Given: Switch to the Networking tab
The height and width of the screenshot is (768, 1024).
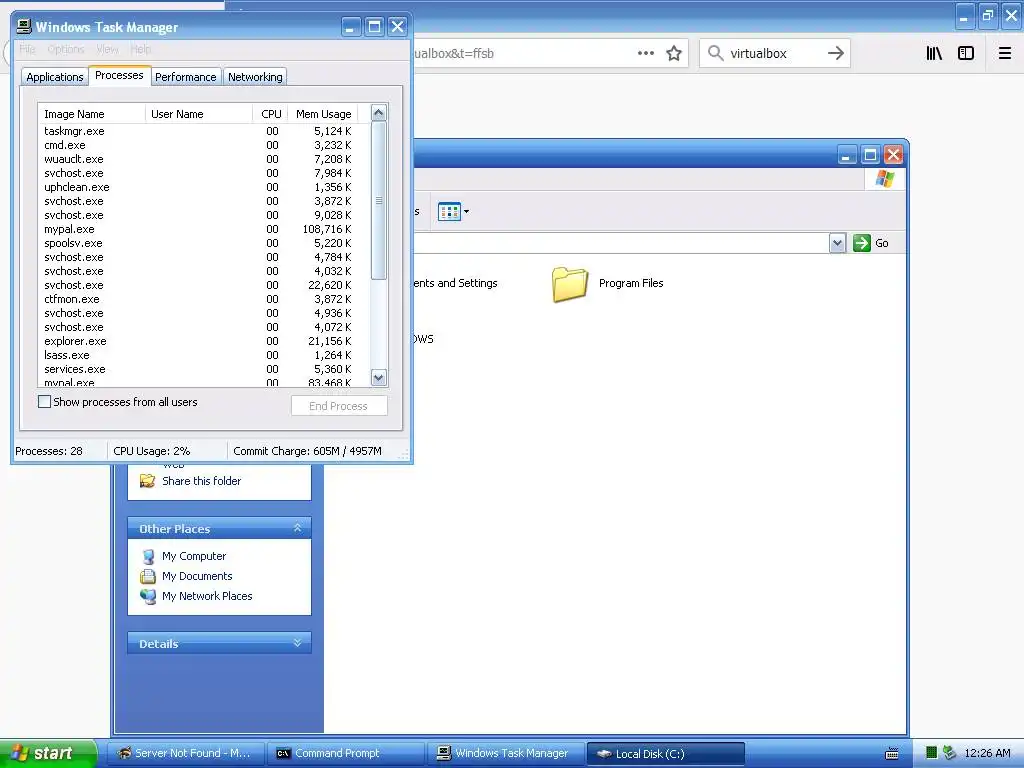Looking at the screenshot, I should coord(255,77).
